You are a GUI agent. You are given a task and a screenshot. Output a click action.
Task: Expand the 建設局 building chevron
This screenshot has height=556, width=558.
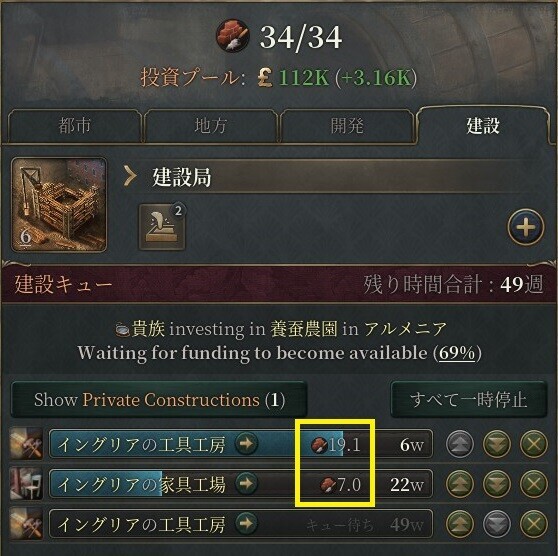(130, 176)
